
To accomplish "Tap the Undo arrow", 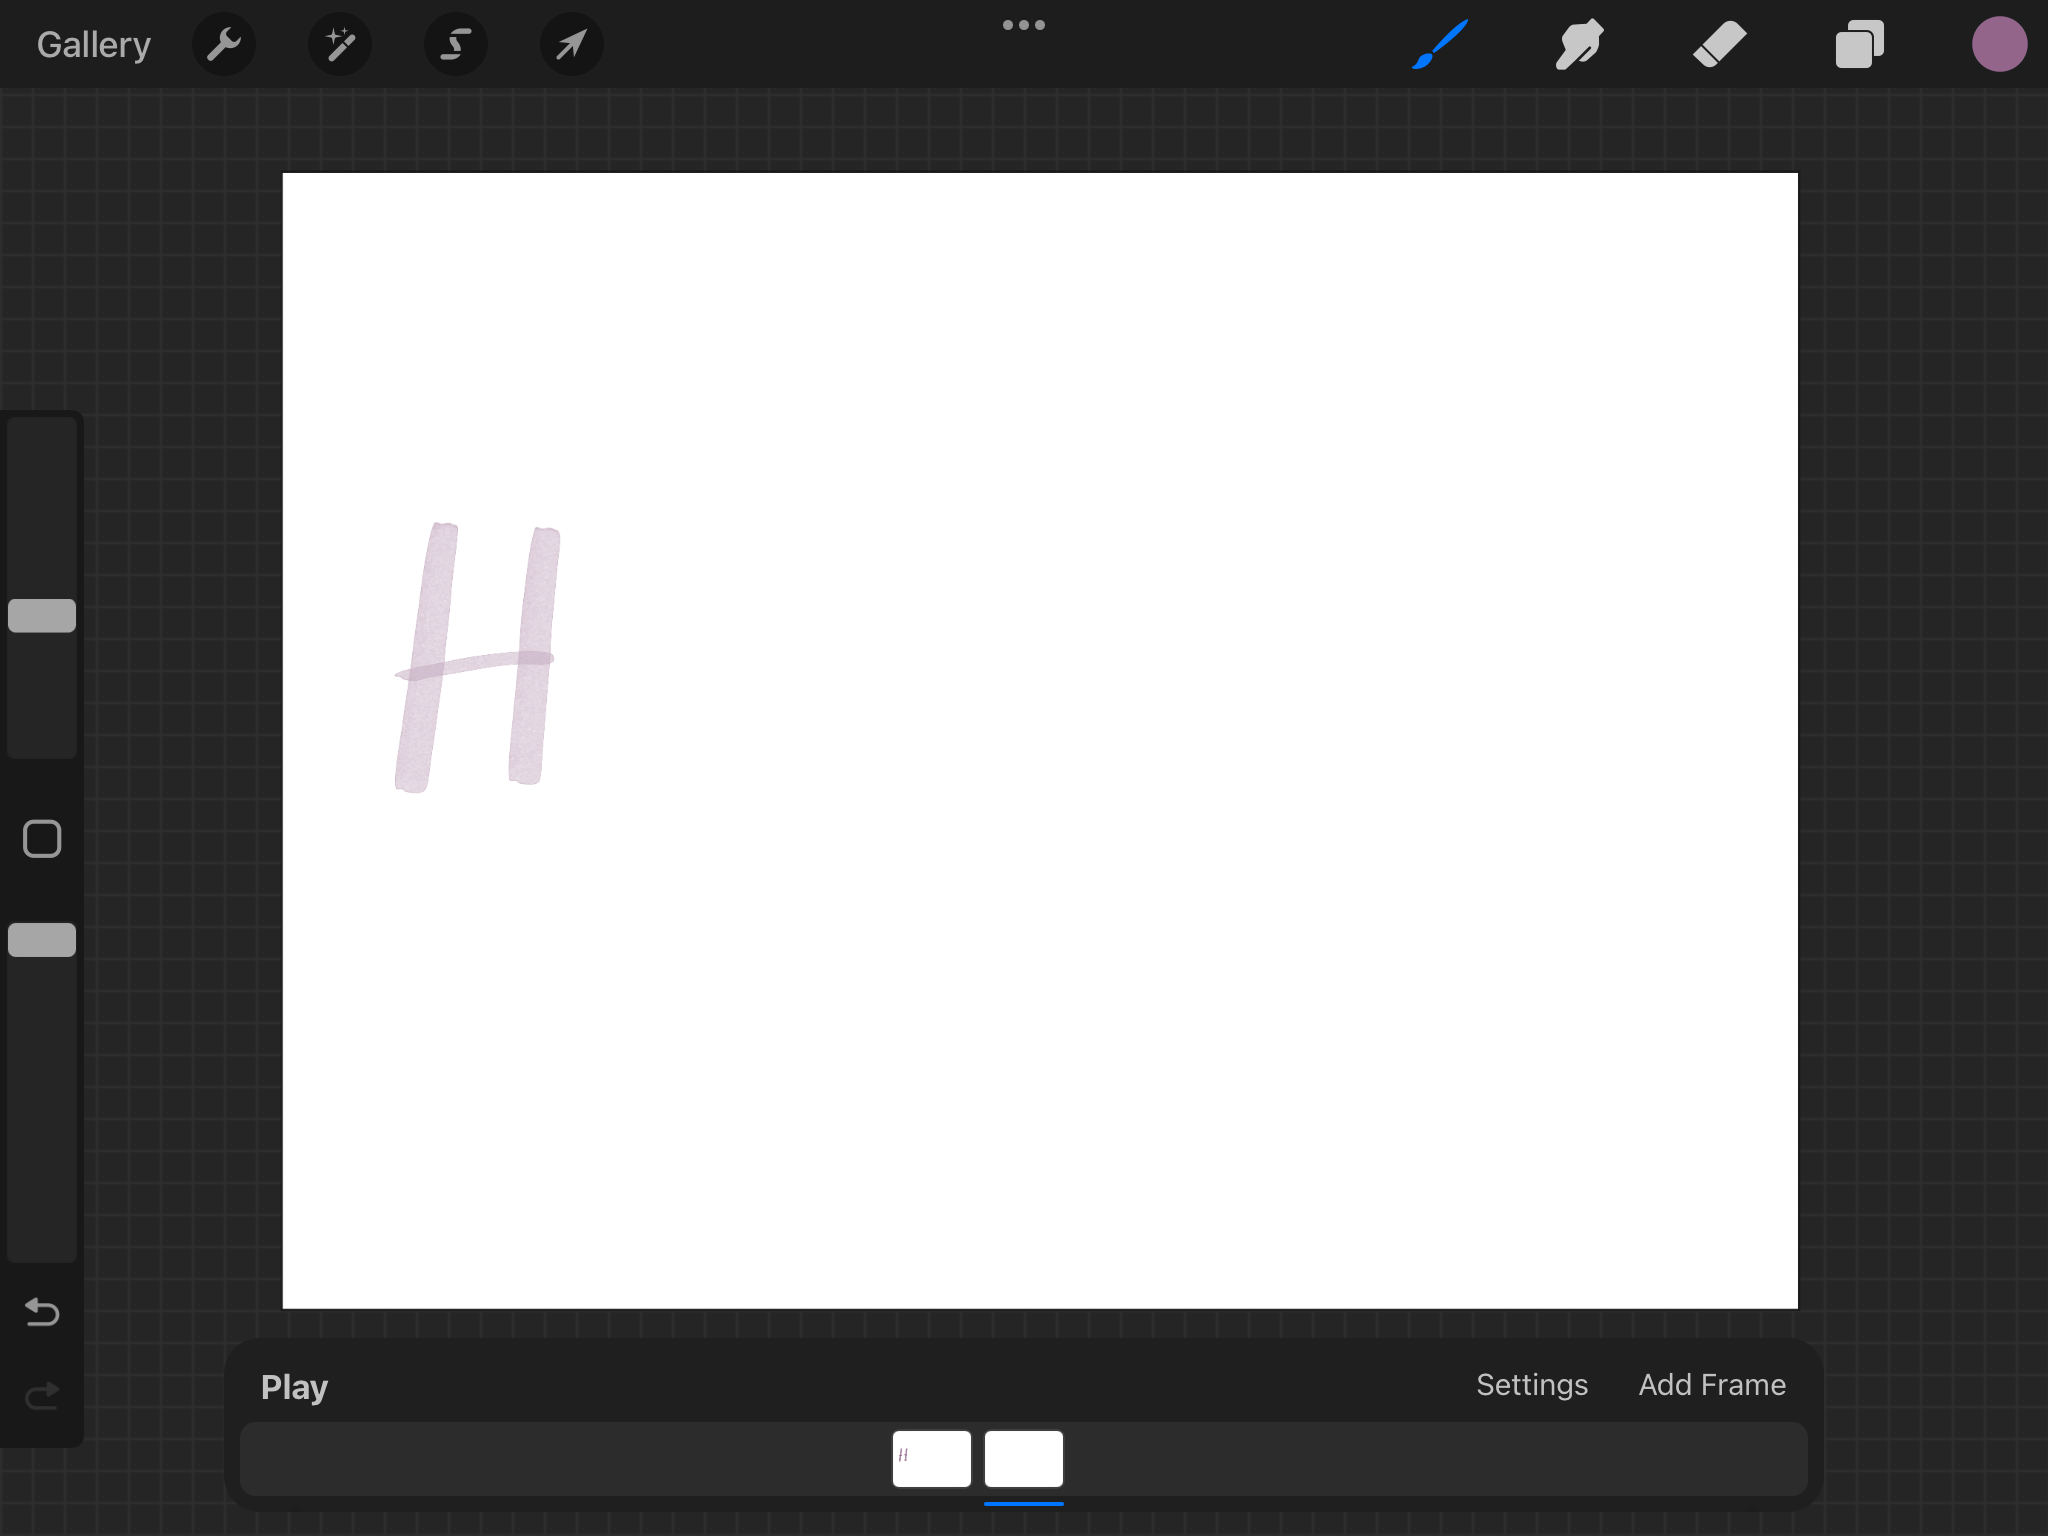I will point(41,1313).
